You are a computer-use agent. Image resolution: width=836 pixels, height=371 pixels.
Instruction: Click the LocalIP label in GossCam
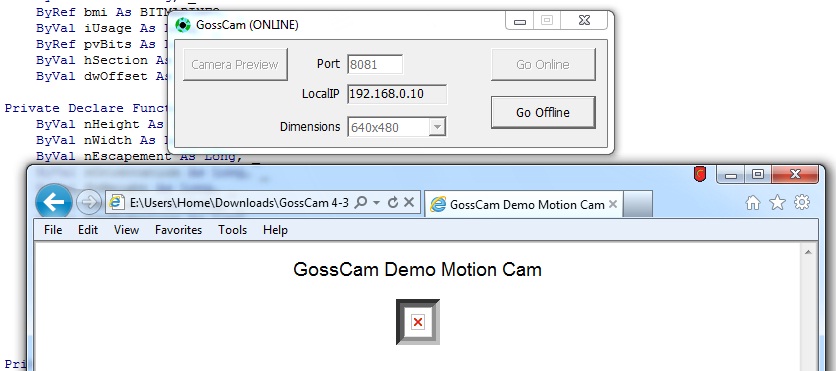coord(320,94)
